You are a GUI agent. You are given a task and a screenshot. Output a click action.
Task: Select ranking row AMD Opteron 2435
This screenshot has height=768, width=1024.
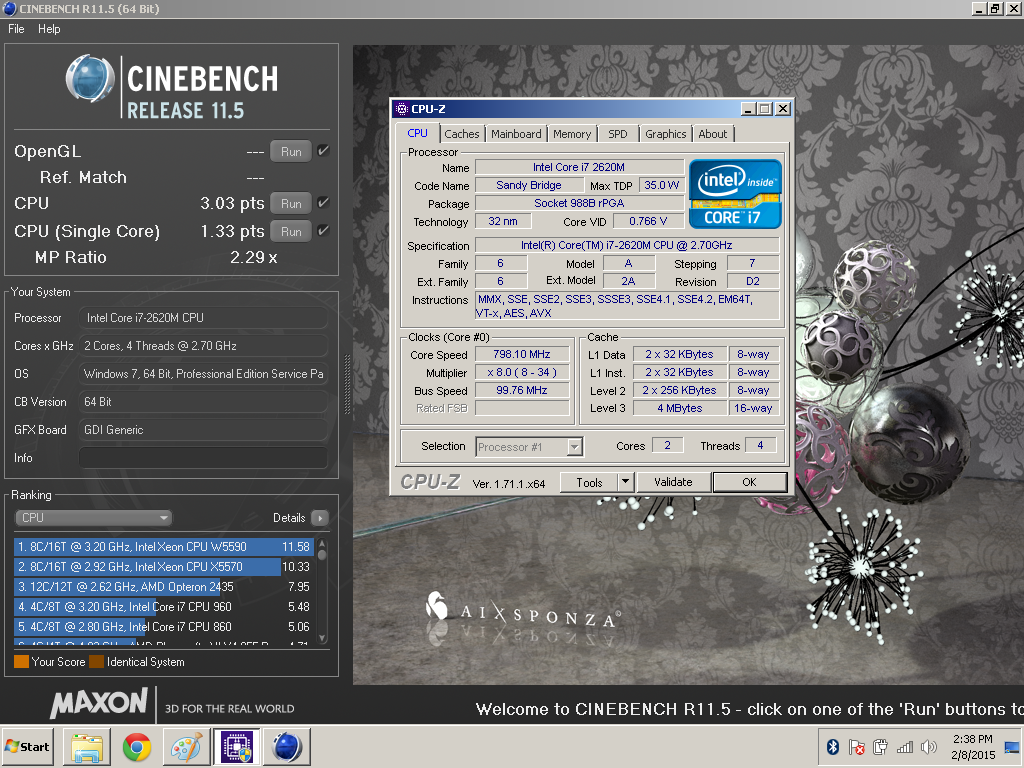point(164,586)
